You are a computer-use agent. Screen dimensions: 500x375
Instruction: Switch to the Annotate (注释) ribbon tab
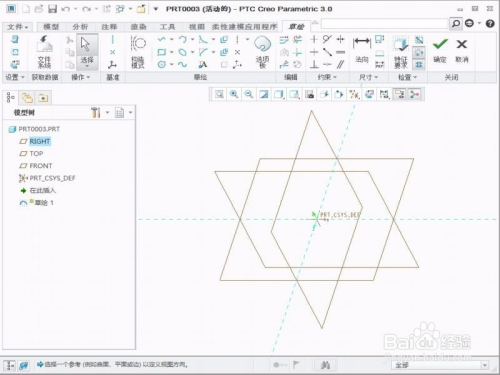[x=109, y=27]
